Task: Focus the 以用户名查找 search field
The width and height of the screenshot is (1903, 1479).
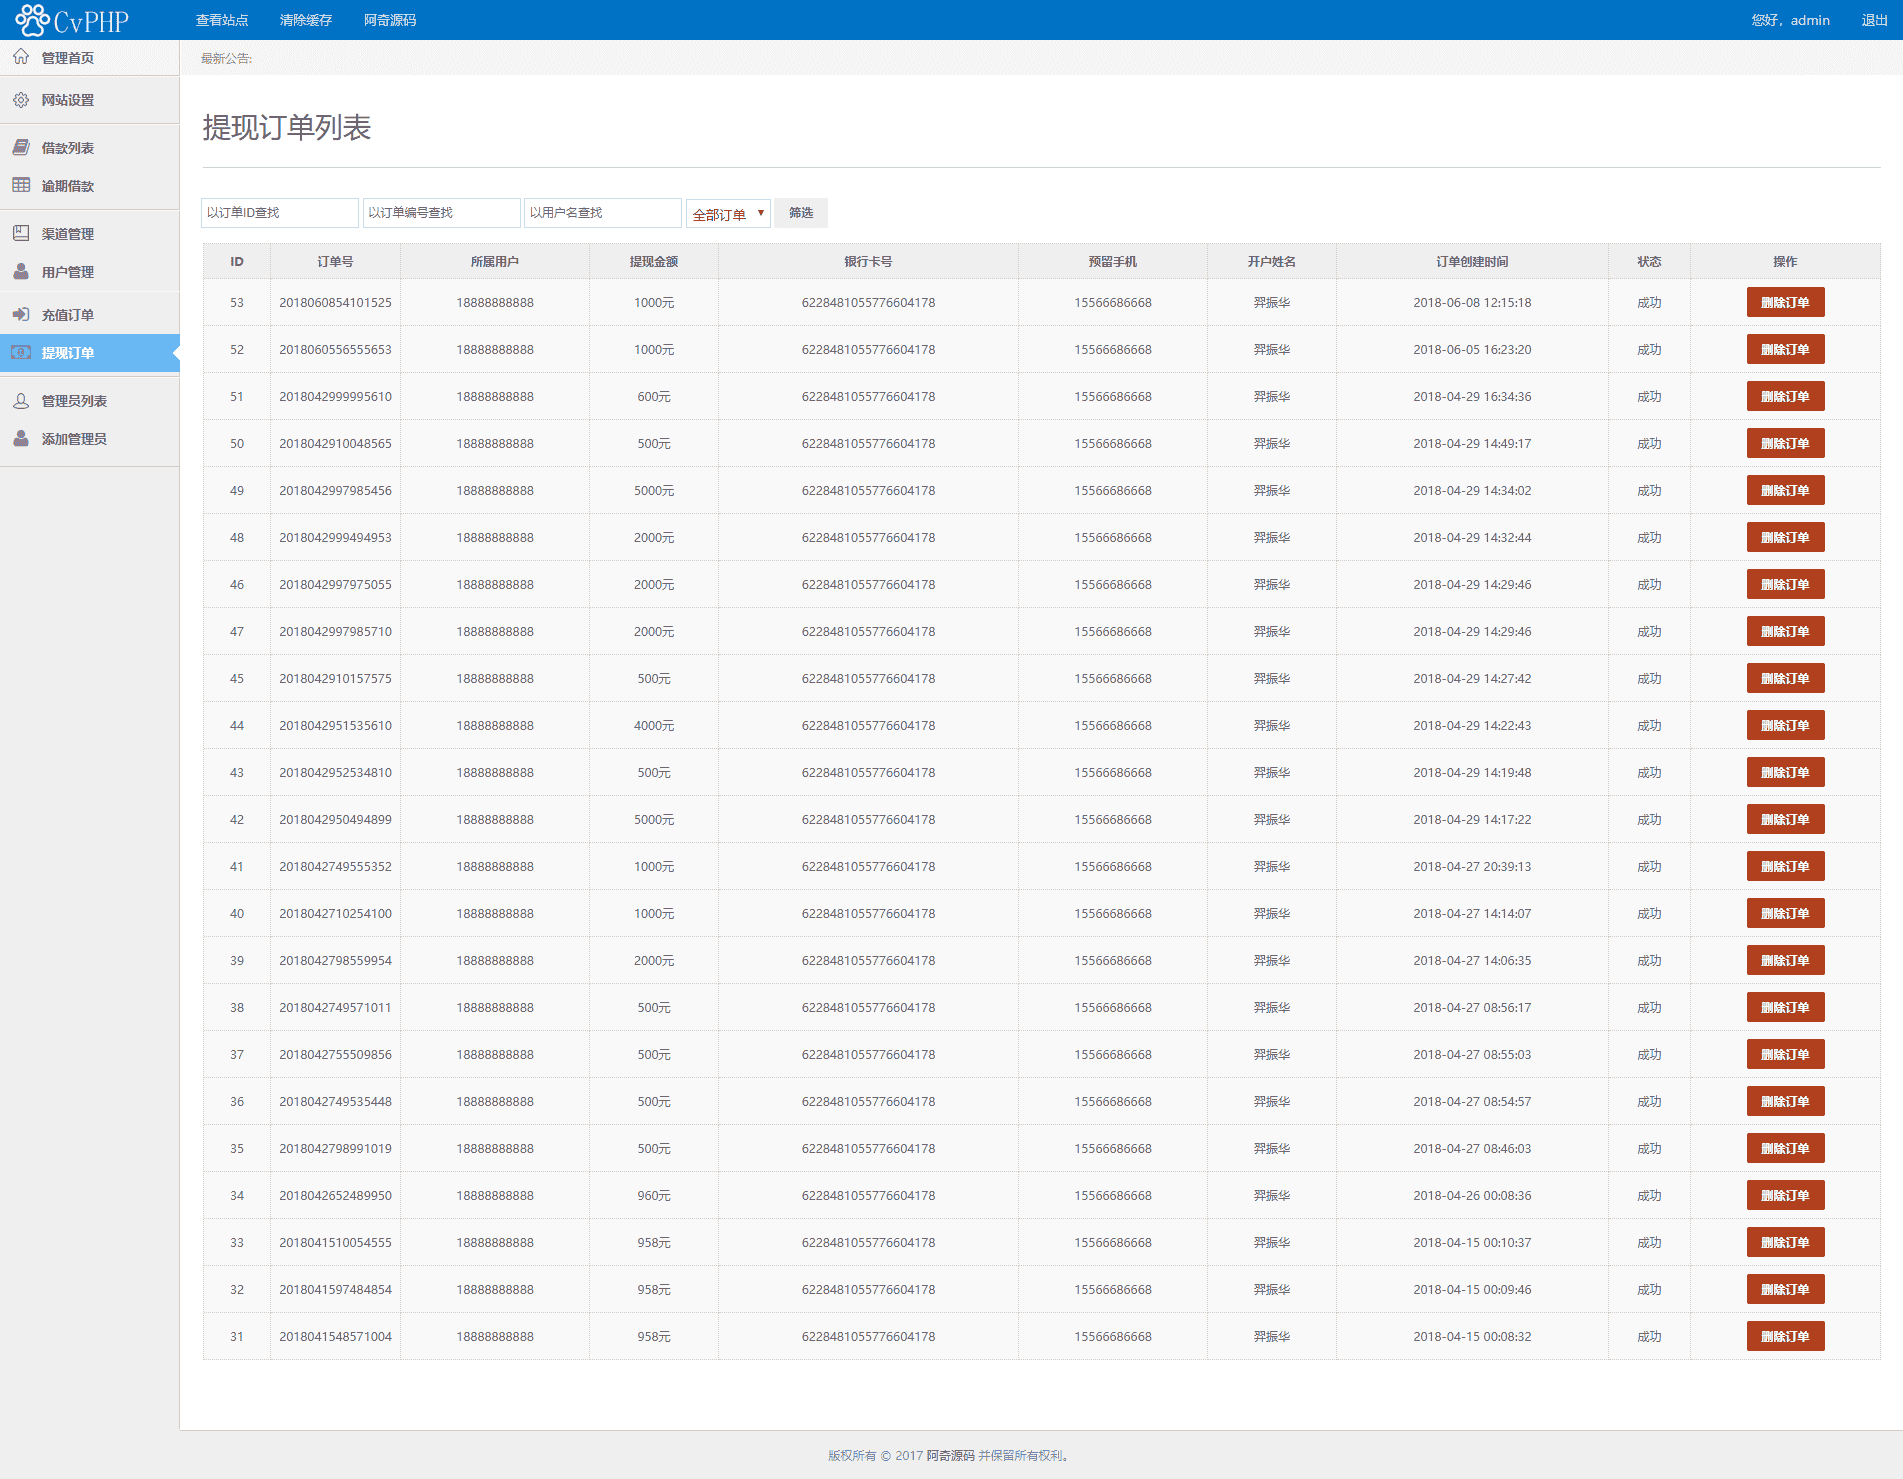Action: pyautogui.click(x=602, y=213)
